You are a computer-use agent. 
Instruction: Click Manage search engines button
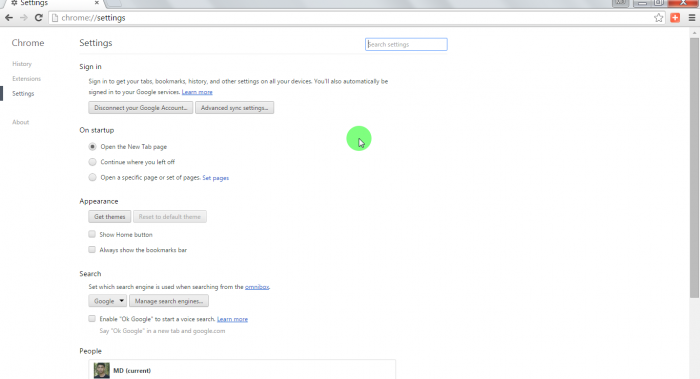click(x=169, y=301)
